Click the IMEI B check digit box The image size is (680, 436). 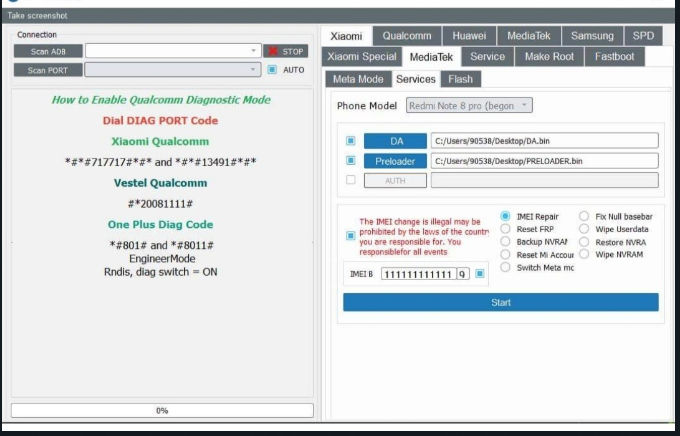point(463,274)
